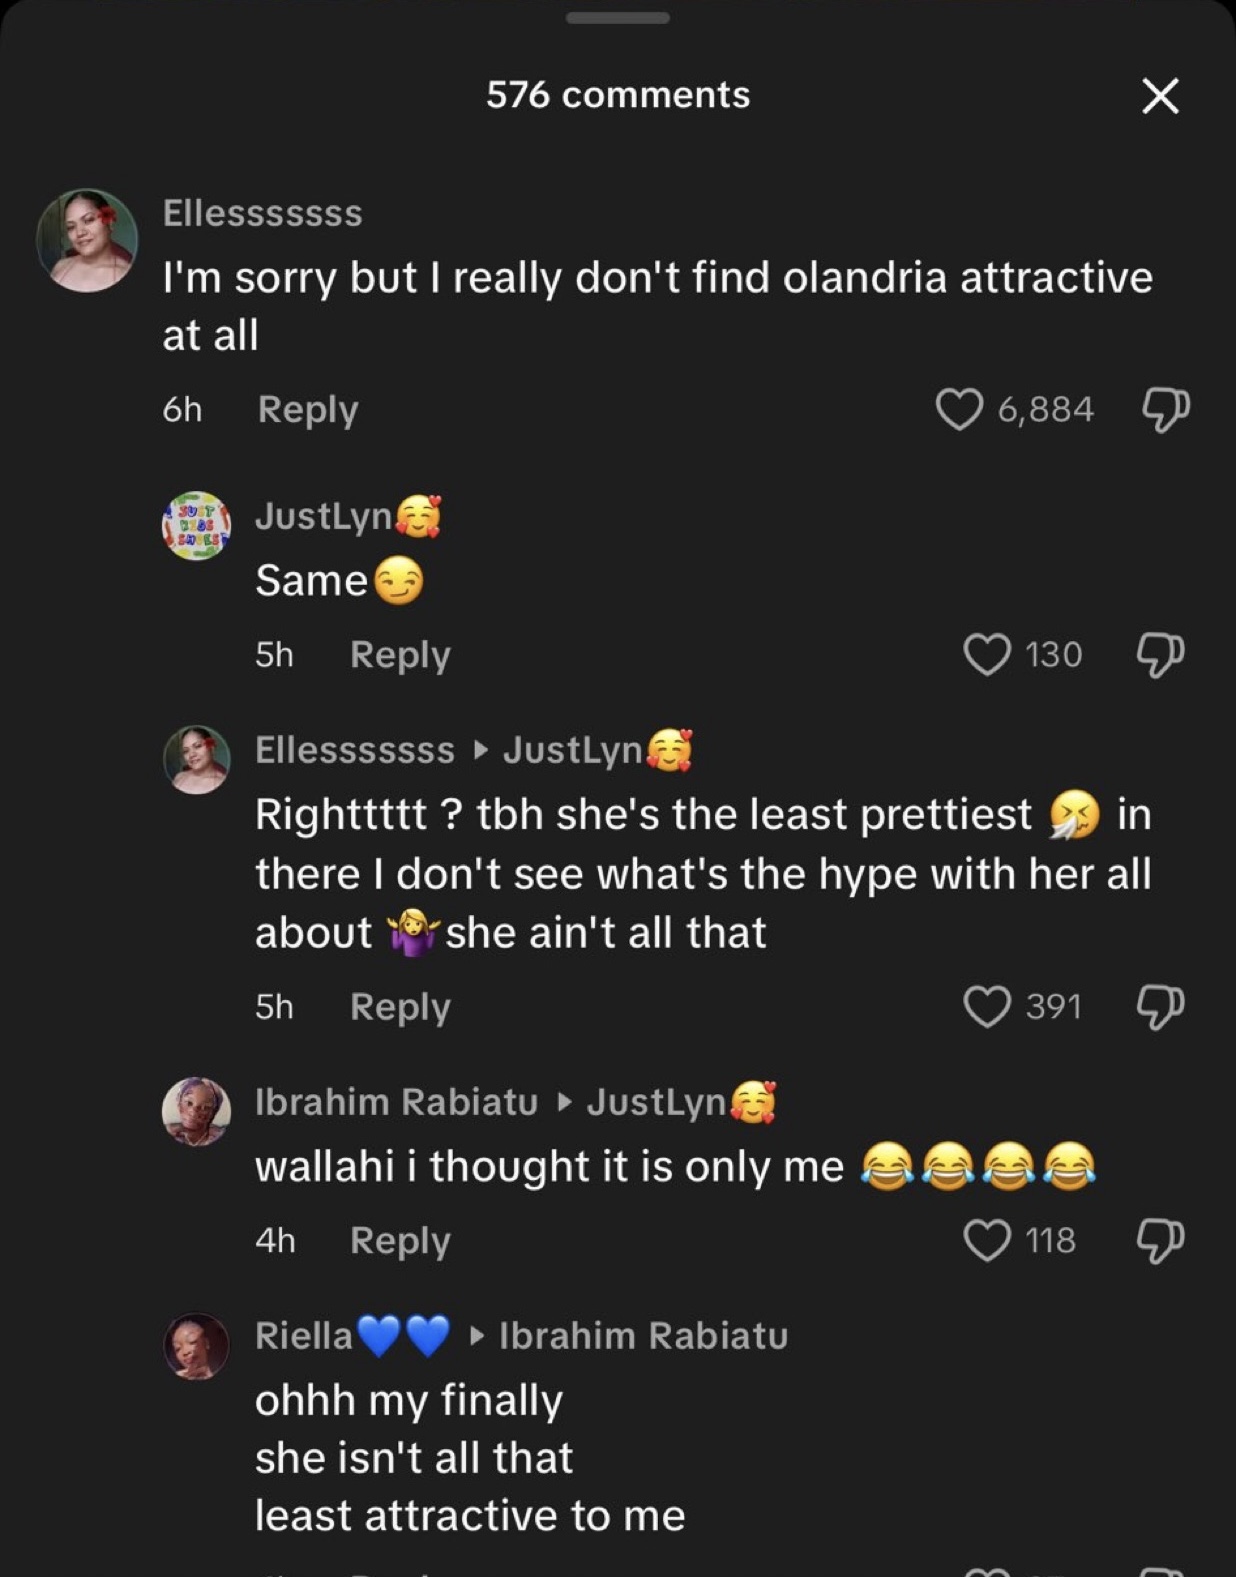1236x1577 pixels.
Task: Like Ibrahim Rabiatu's "wallahi" comment
Action: pos(987,1241)
